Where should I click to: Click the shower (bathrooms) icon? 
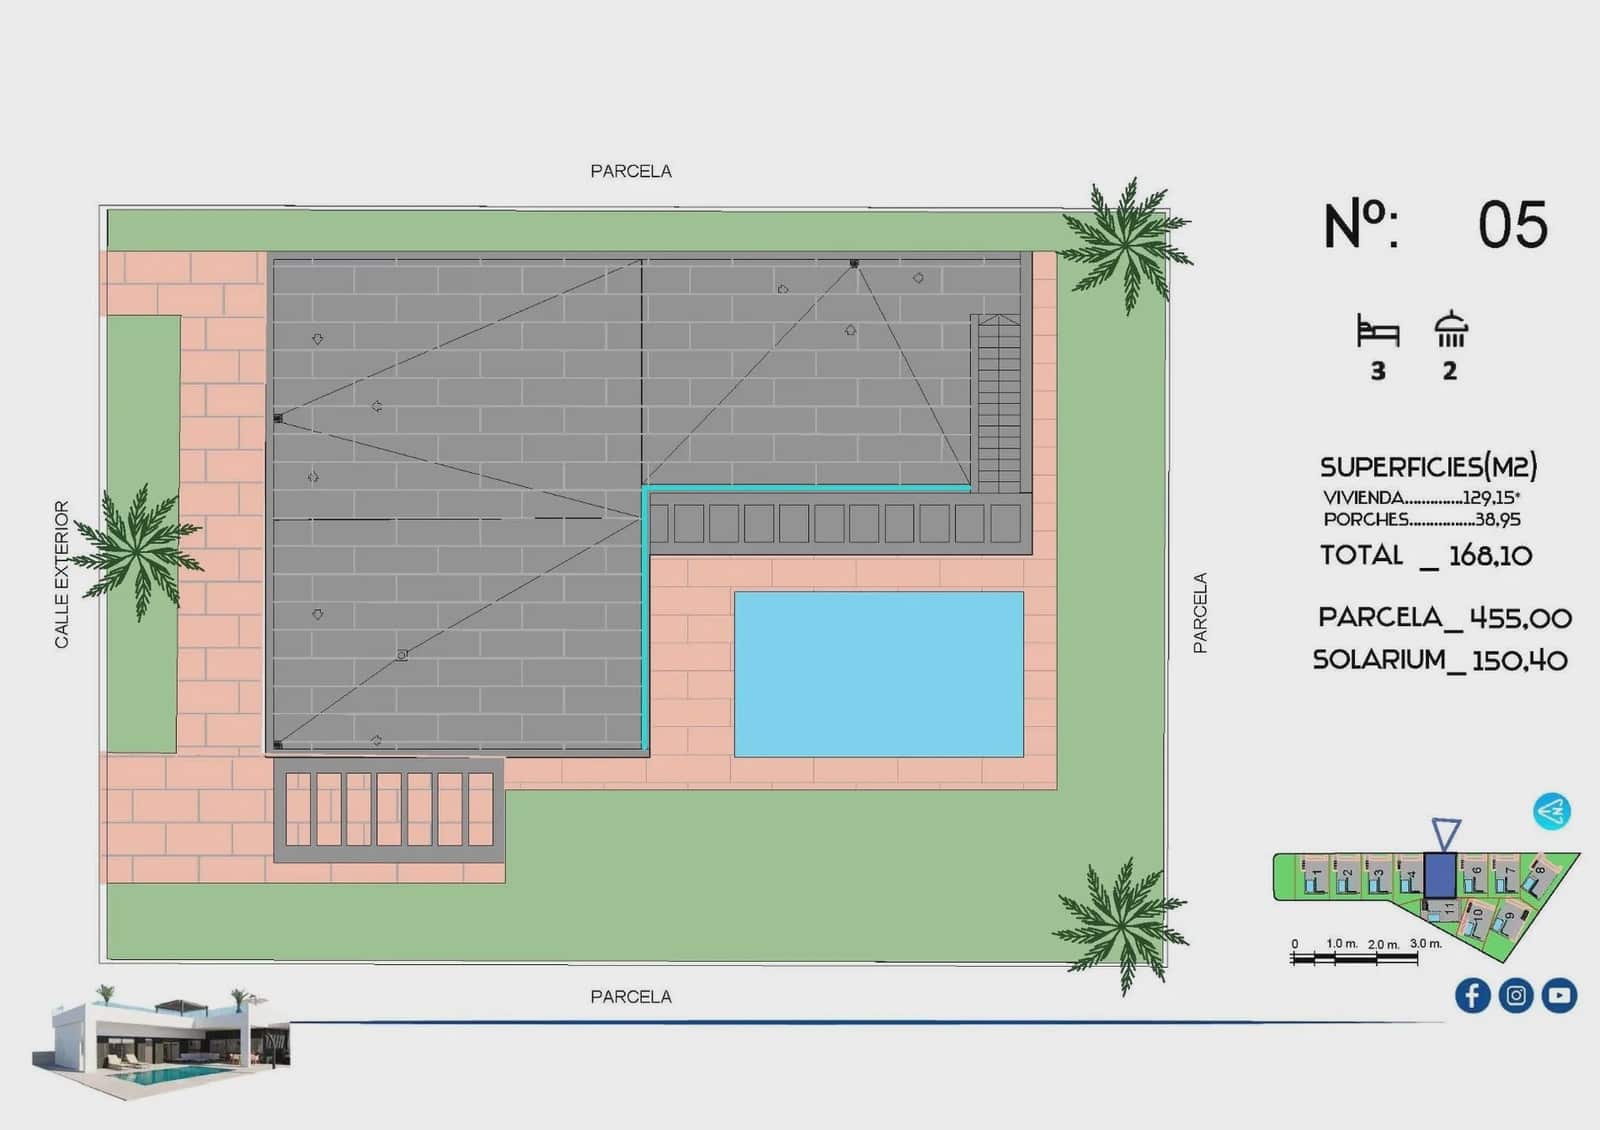pos(1450,329)
